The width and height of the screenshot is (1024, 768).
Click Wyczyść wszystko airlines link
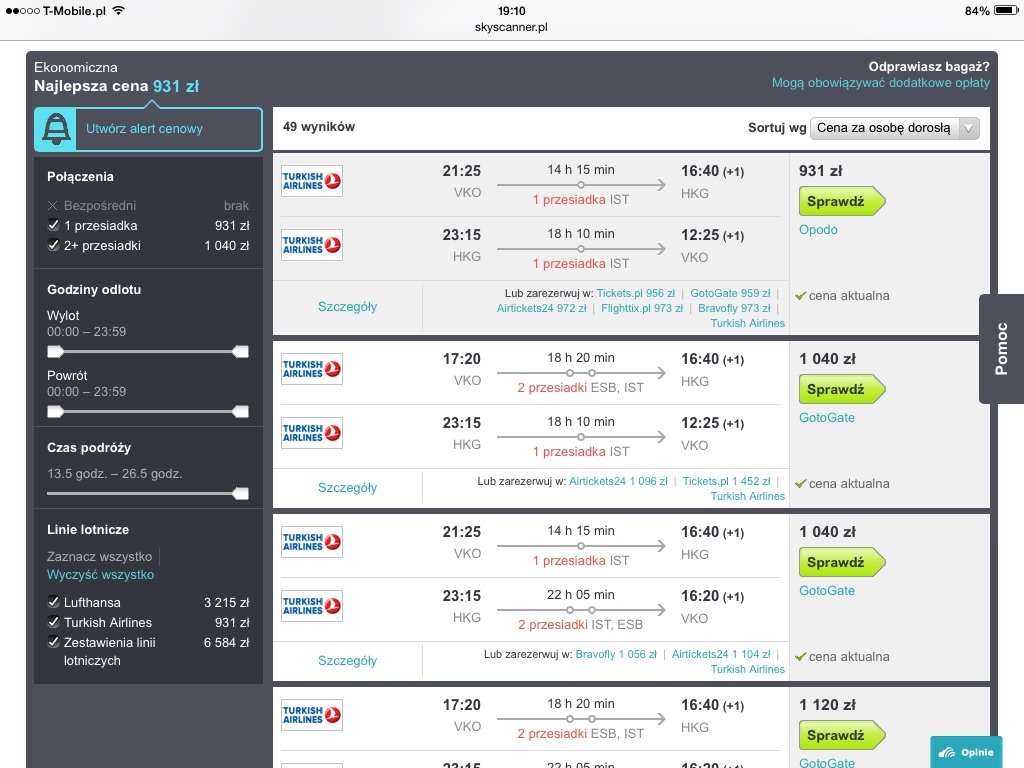click(x=101, y=575)
